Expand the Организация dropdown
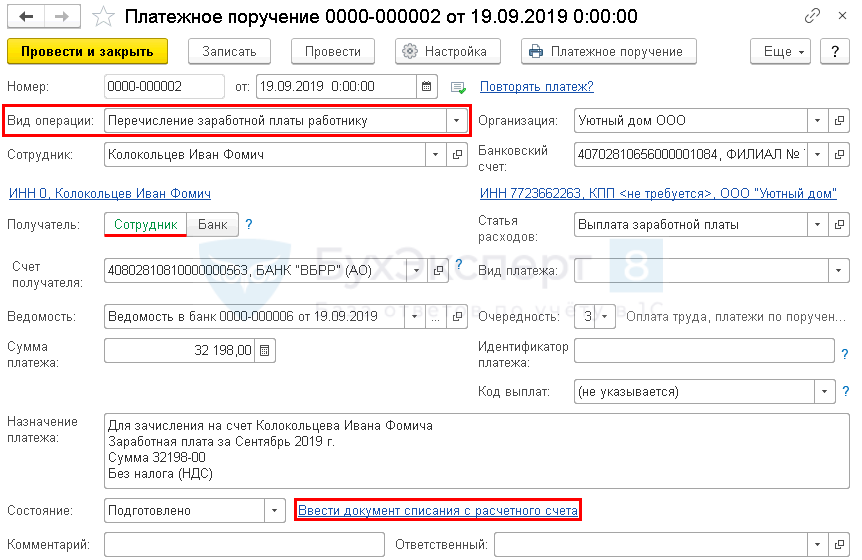 (817, 120)
